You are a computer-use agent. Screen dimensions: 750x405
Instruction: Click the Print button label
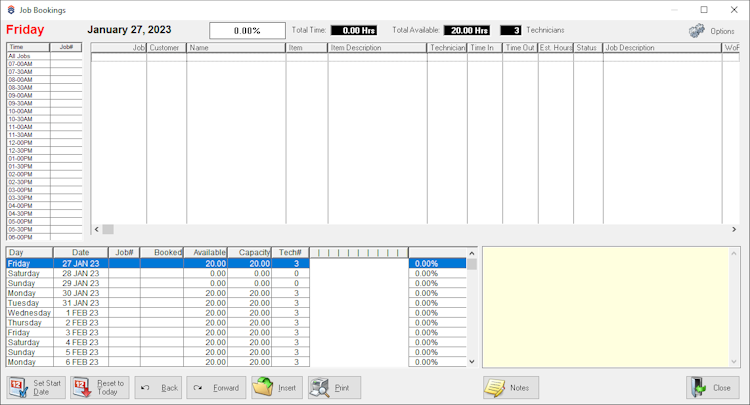point(342,388)
